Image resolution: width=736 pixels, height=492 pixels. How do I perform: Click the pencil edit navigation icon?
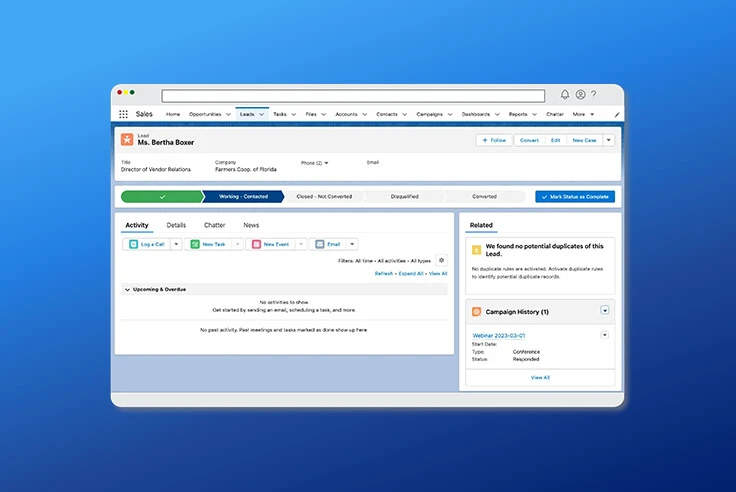tap(617, 115)
